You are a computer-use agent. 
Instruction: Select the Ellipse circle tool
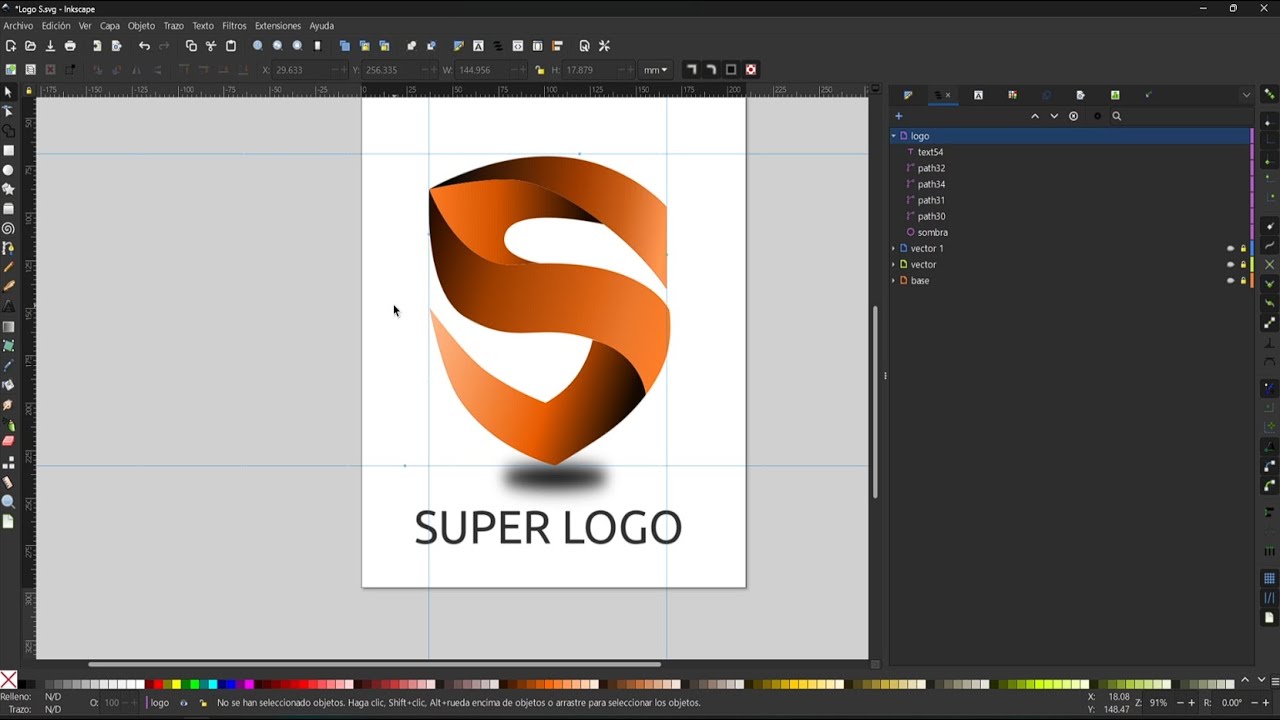(x=8, y=170)
